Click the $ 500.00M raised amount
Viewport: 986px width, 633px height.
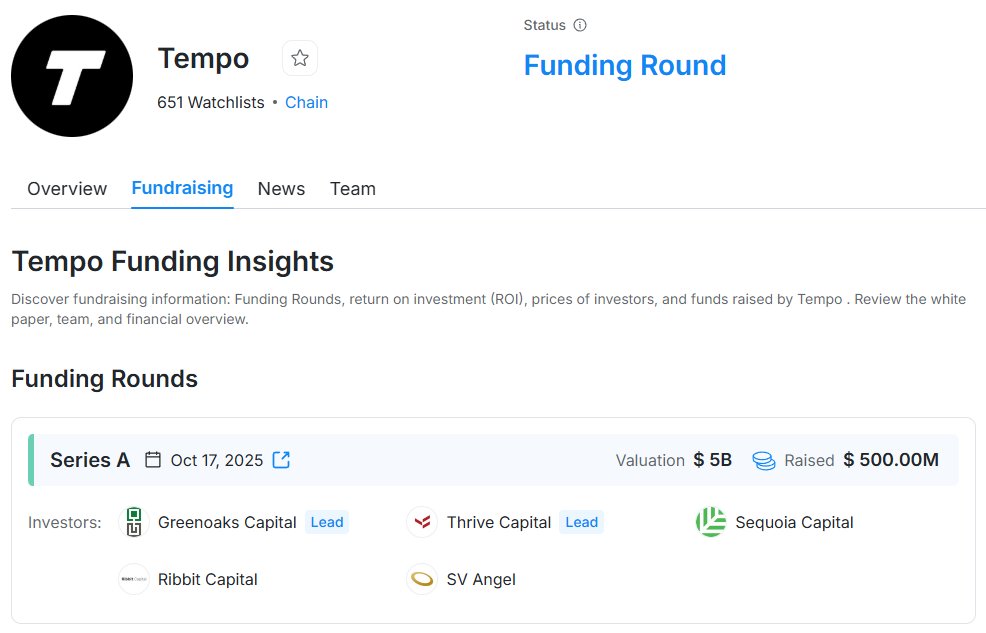[x=891, y=460]
